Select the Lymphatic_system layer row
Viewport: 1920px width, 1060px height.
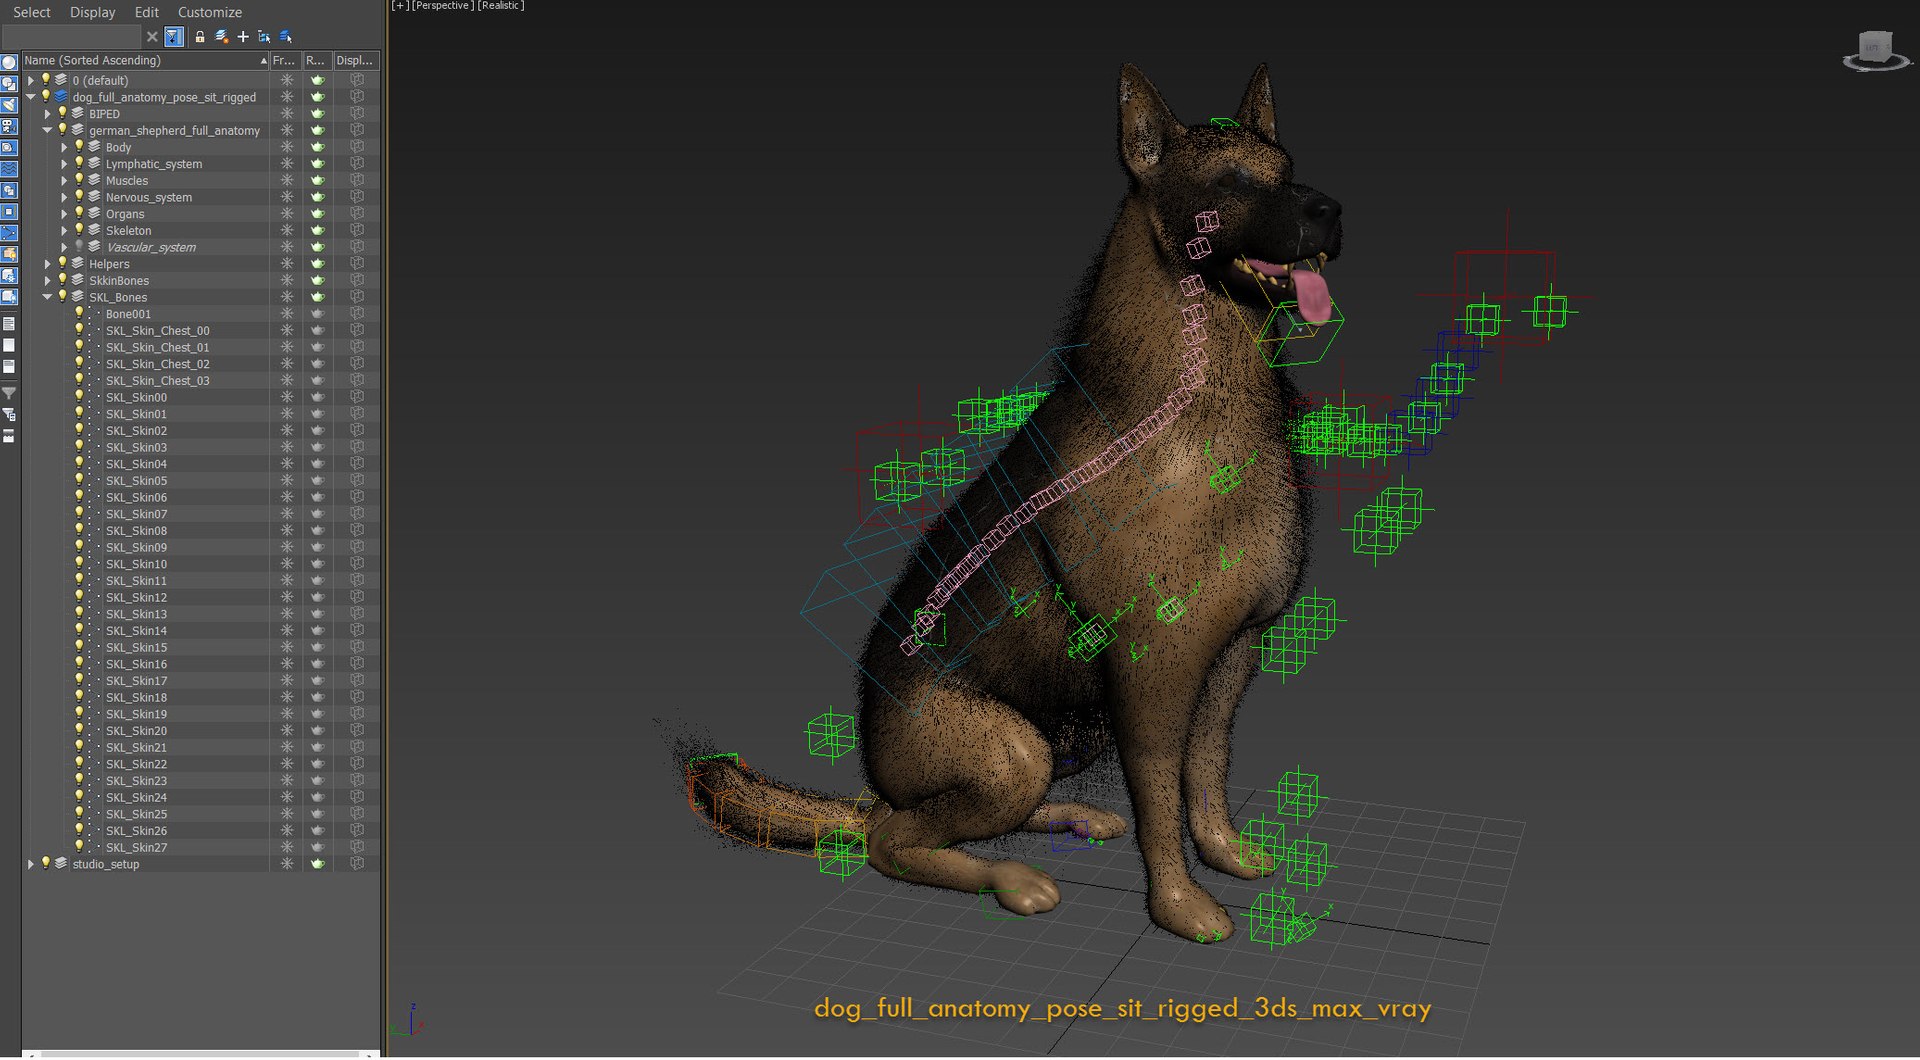[x=154, y=164]
